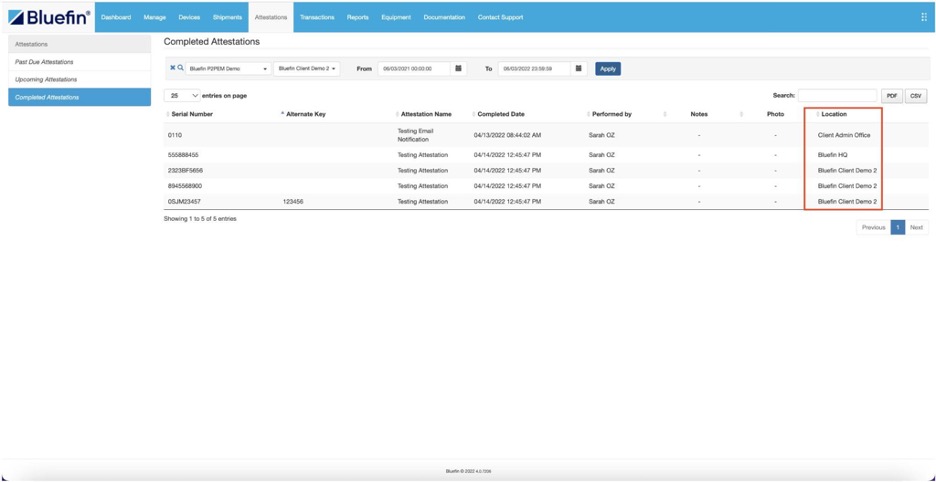Viewport: 936px width, 482px height.
Task: Click serial number 0110
Action: coord(175,136)
